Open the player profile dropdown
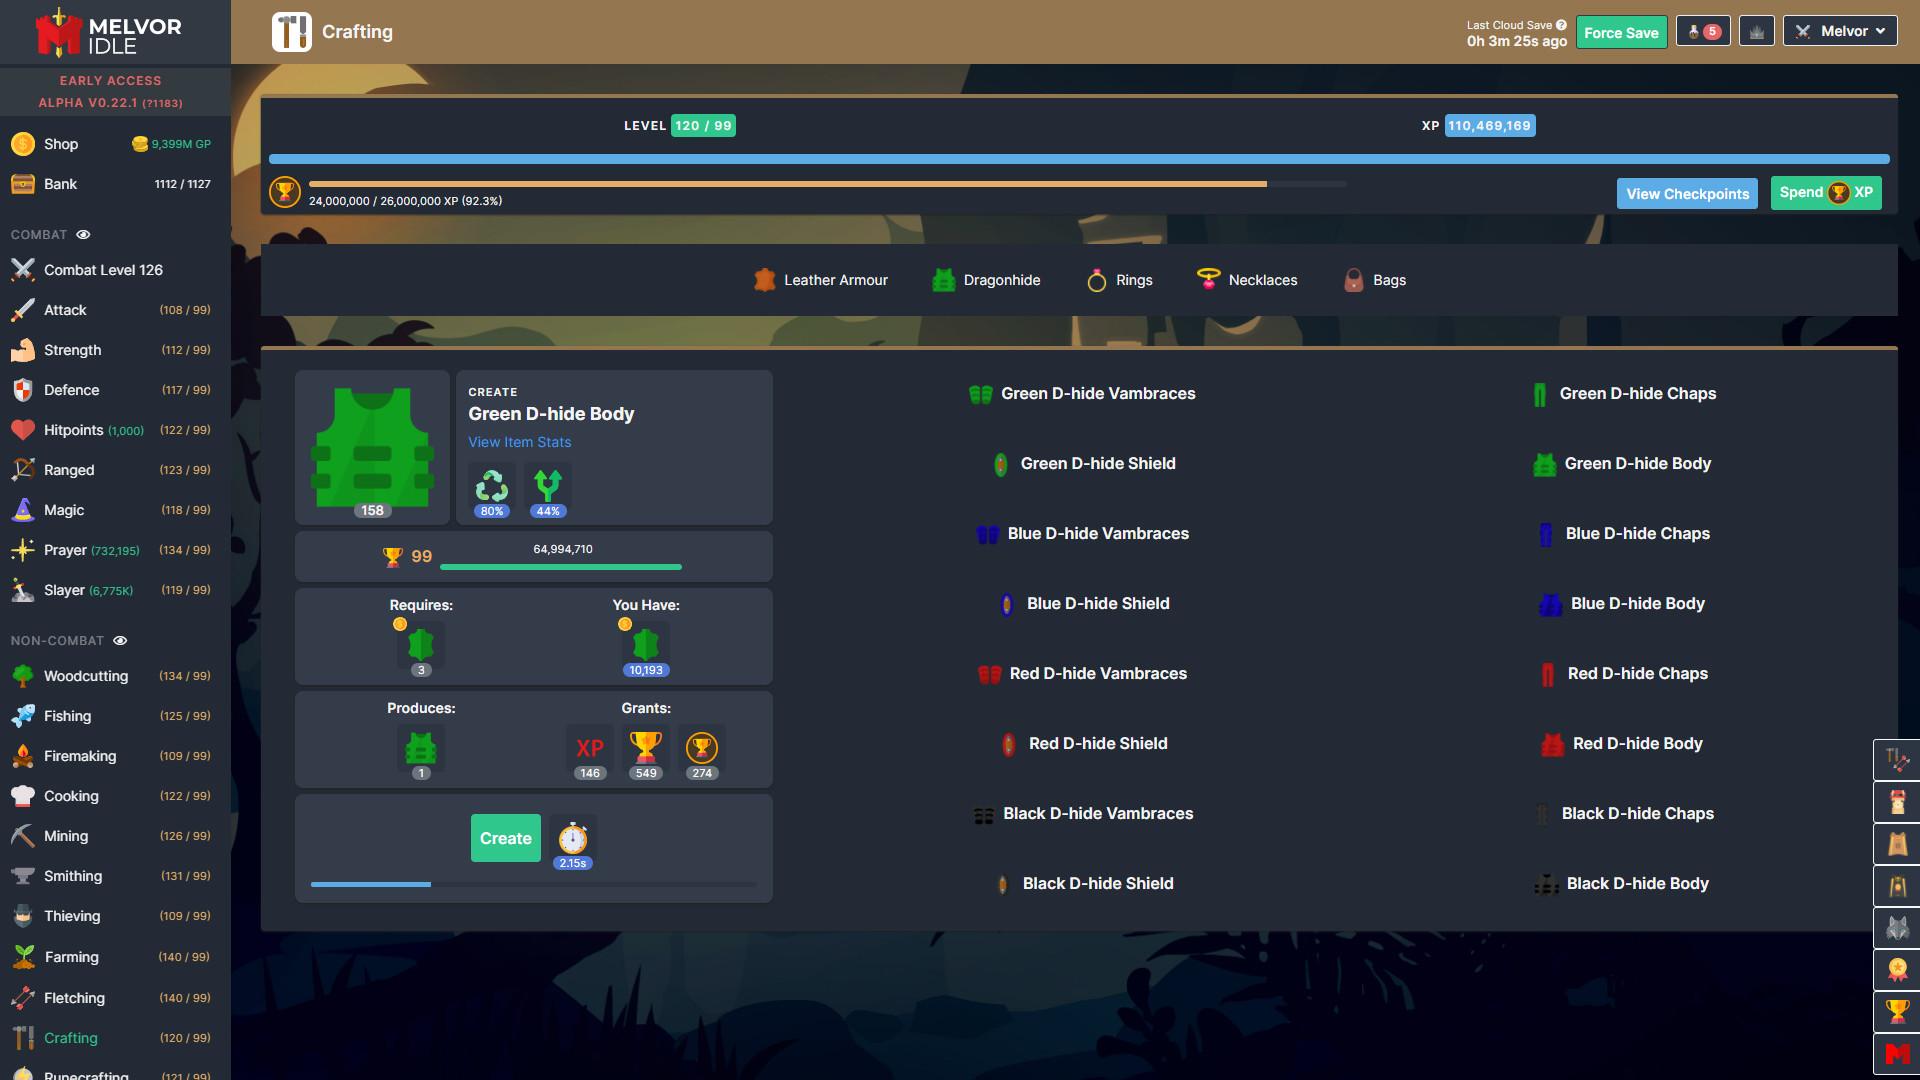Viewport: 1920px width, 1080px height. [1842, 30]
